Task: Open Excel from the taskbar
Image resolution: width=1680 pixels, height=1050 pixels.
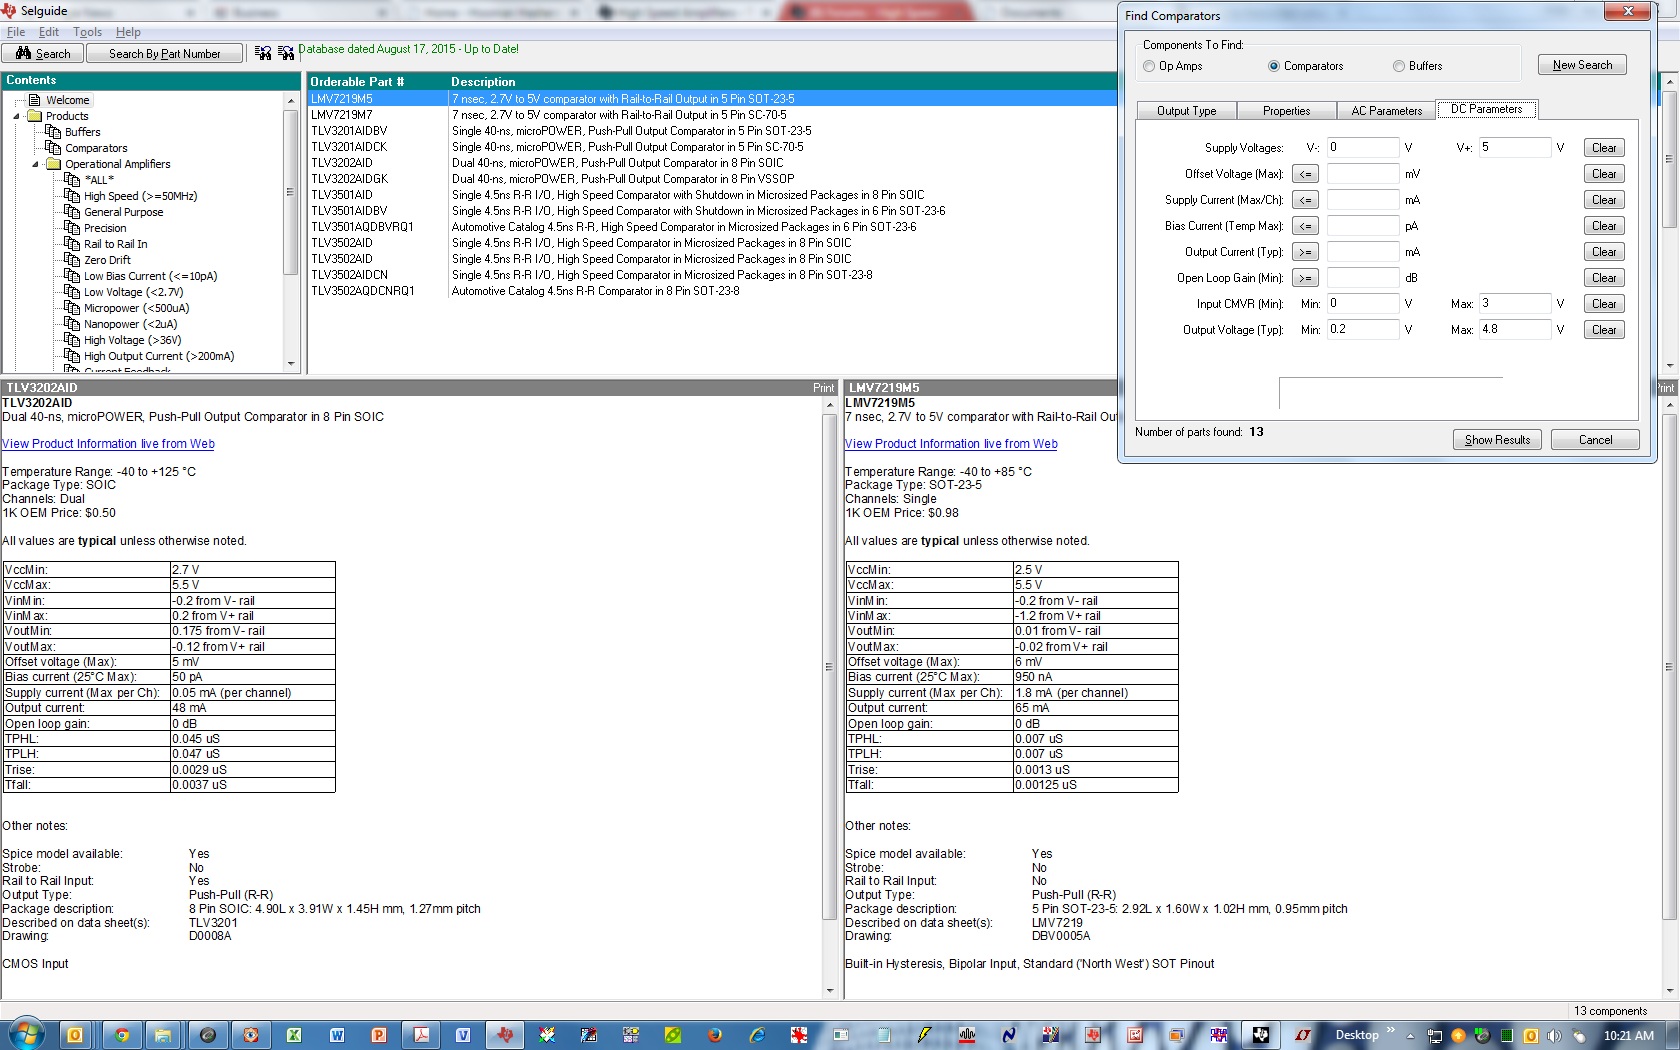Action: pos(294,1035)
